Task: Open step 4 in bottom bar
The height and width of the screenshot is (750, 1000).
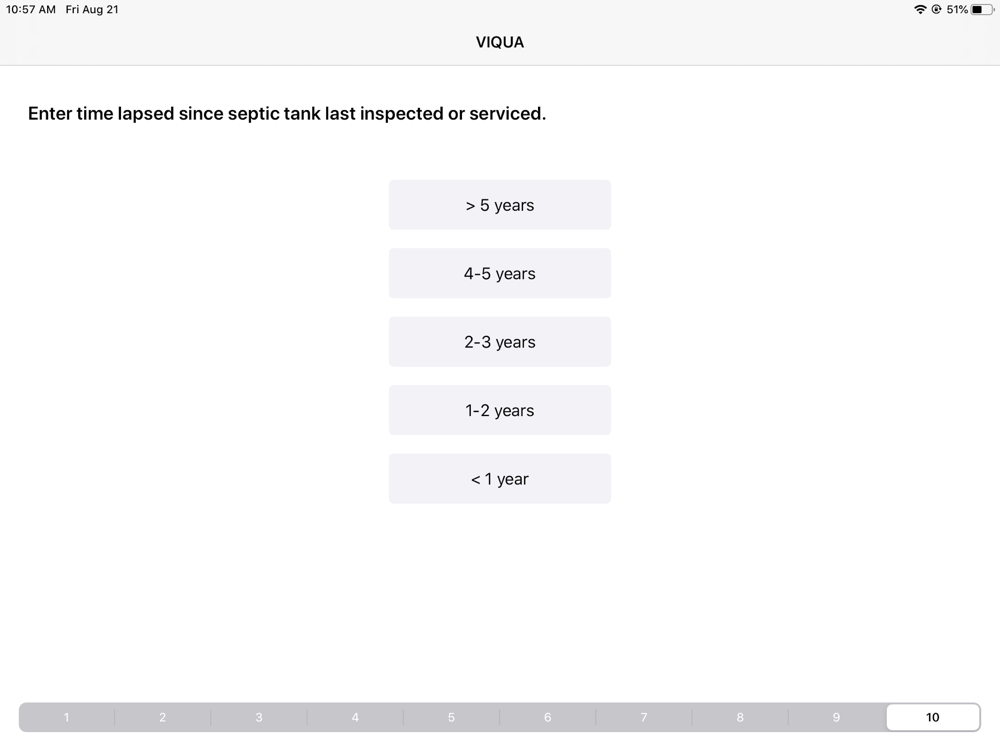Action: coord(355,717)
